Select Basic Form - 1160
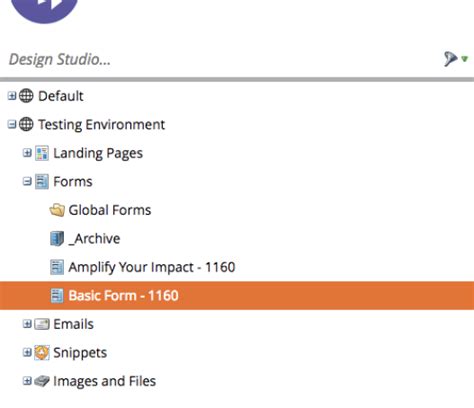This screenshot has width=474, height=408. point(123,296)
